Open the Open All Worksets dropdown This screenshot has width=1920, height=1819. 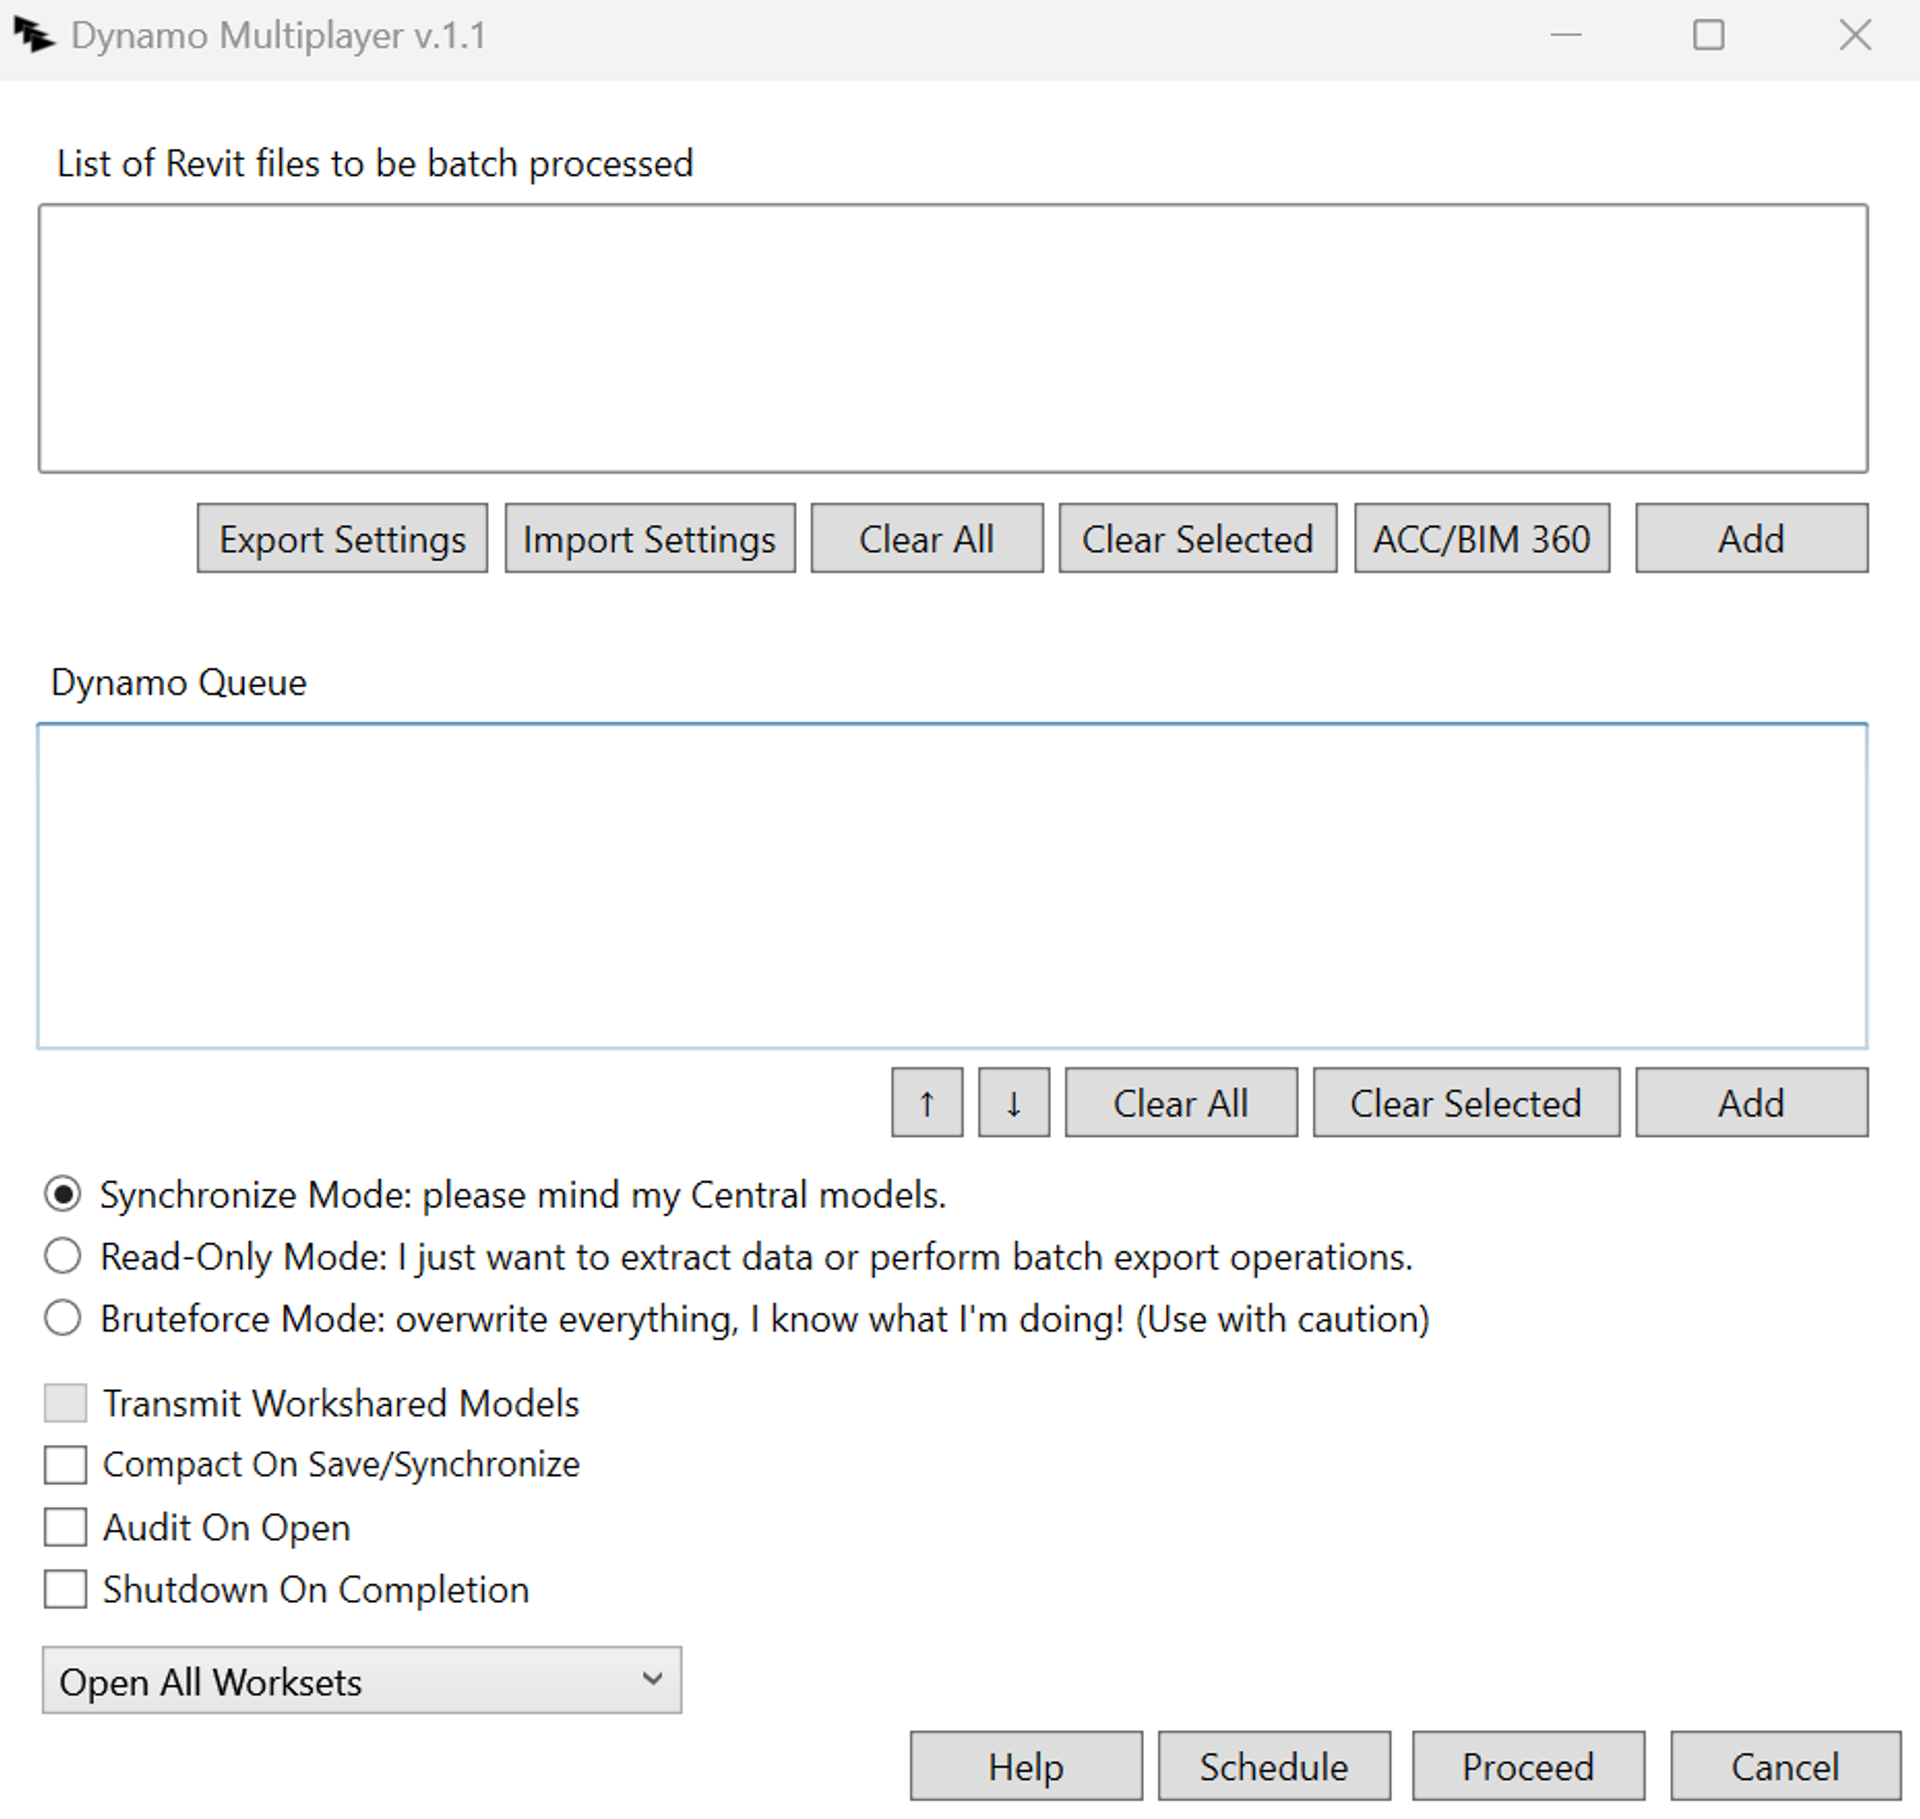coord(361,1681)
